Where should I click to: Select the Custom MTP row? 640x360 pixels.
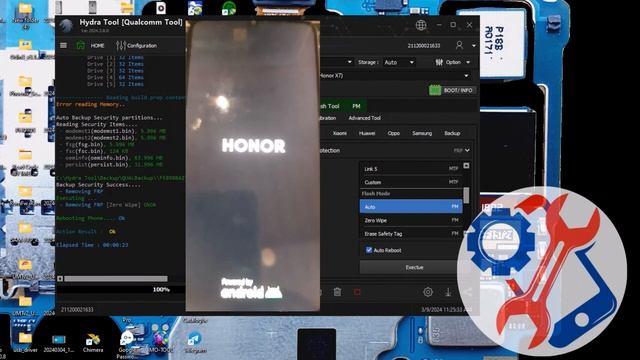(411, 182)
